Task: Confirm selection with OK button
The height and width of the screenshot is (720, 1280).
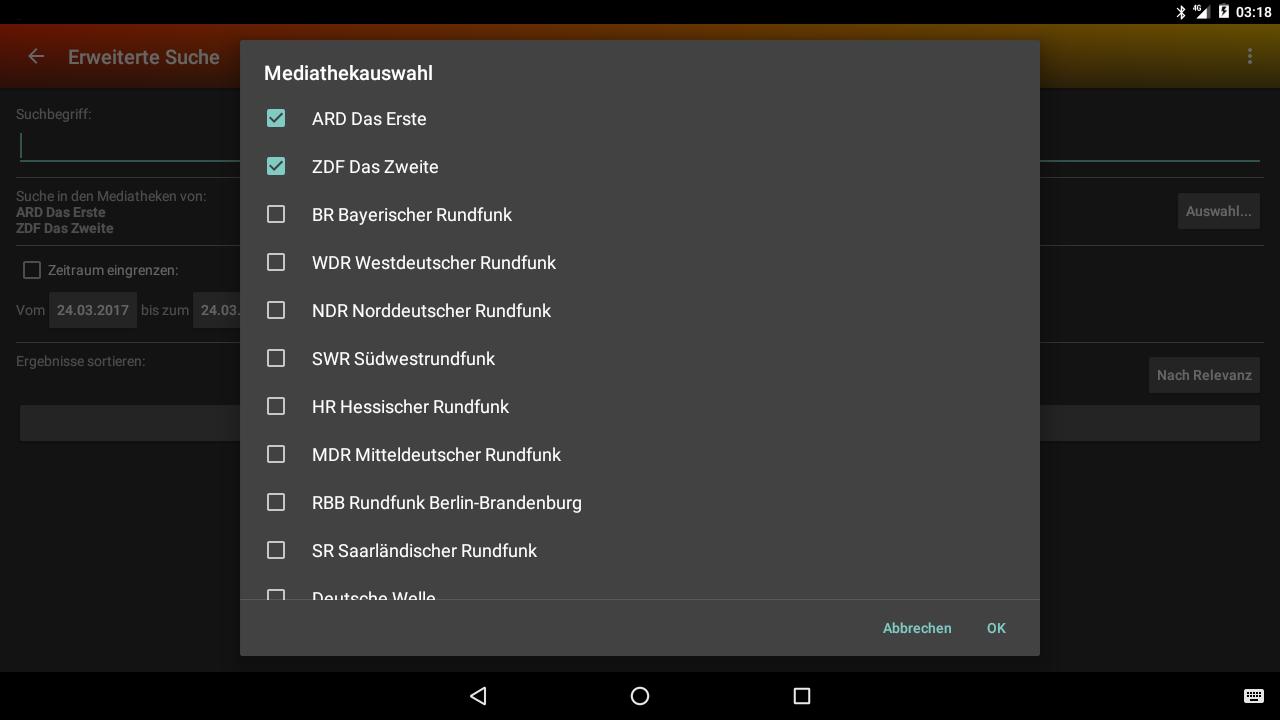Action: [996, 628]
